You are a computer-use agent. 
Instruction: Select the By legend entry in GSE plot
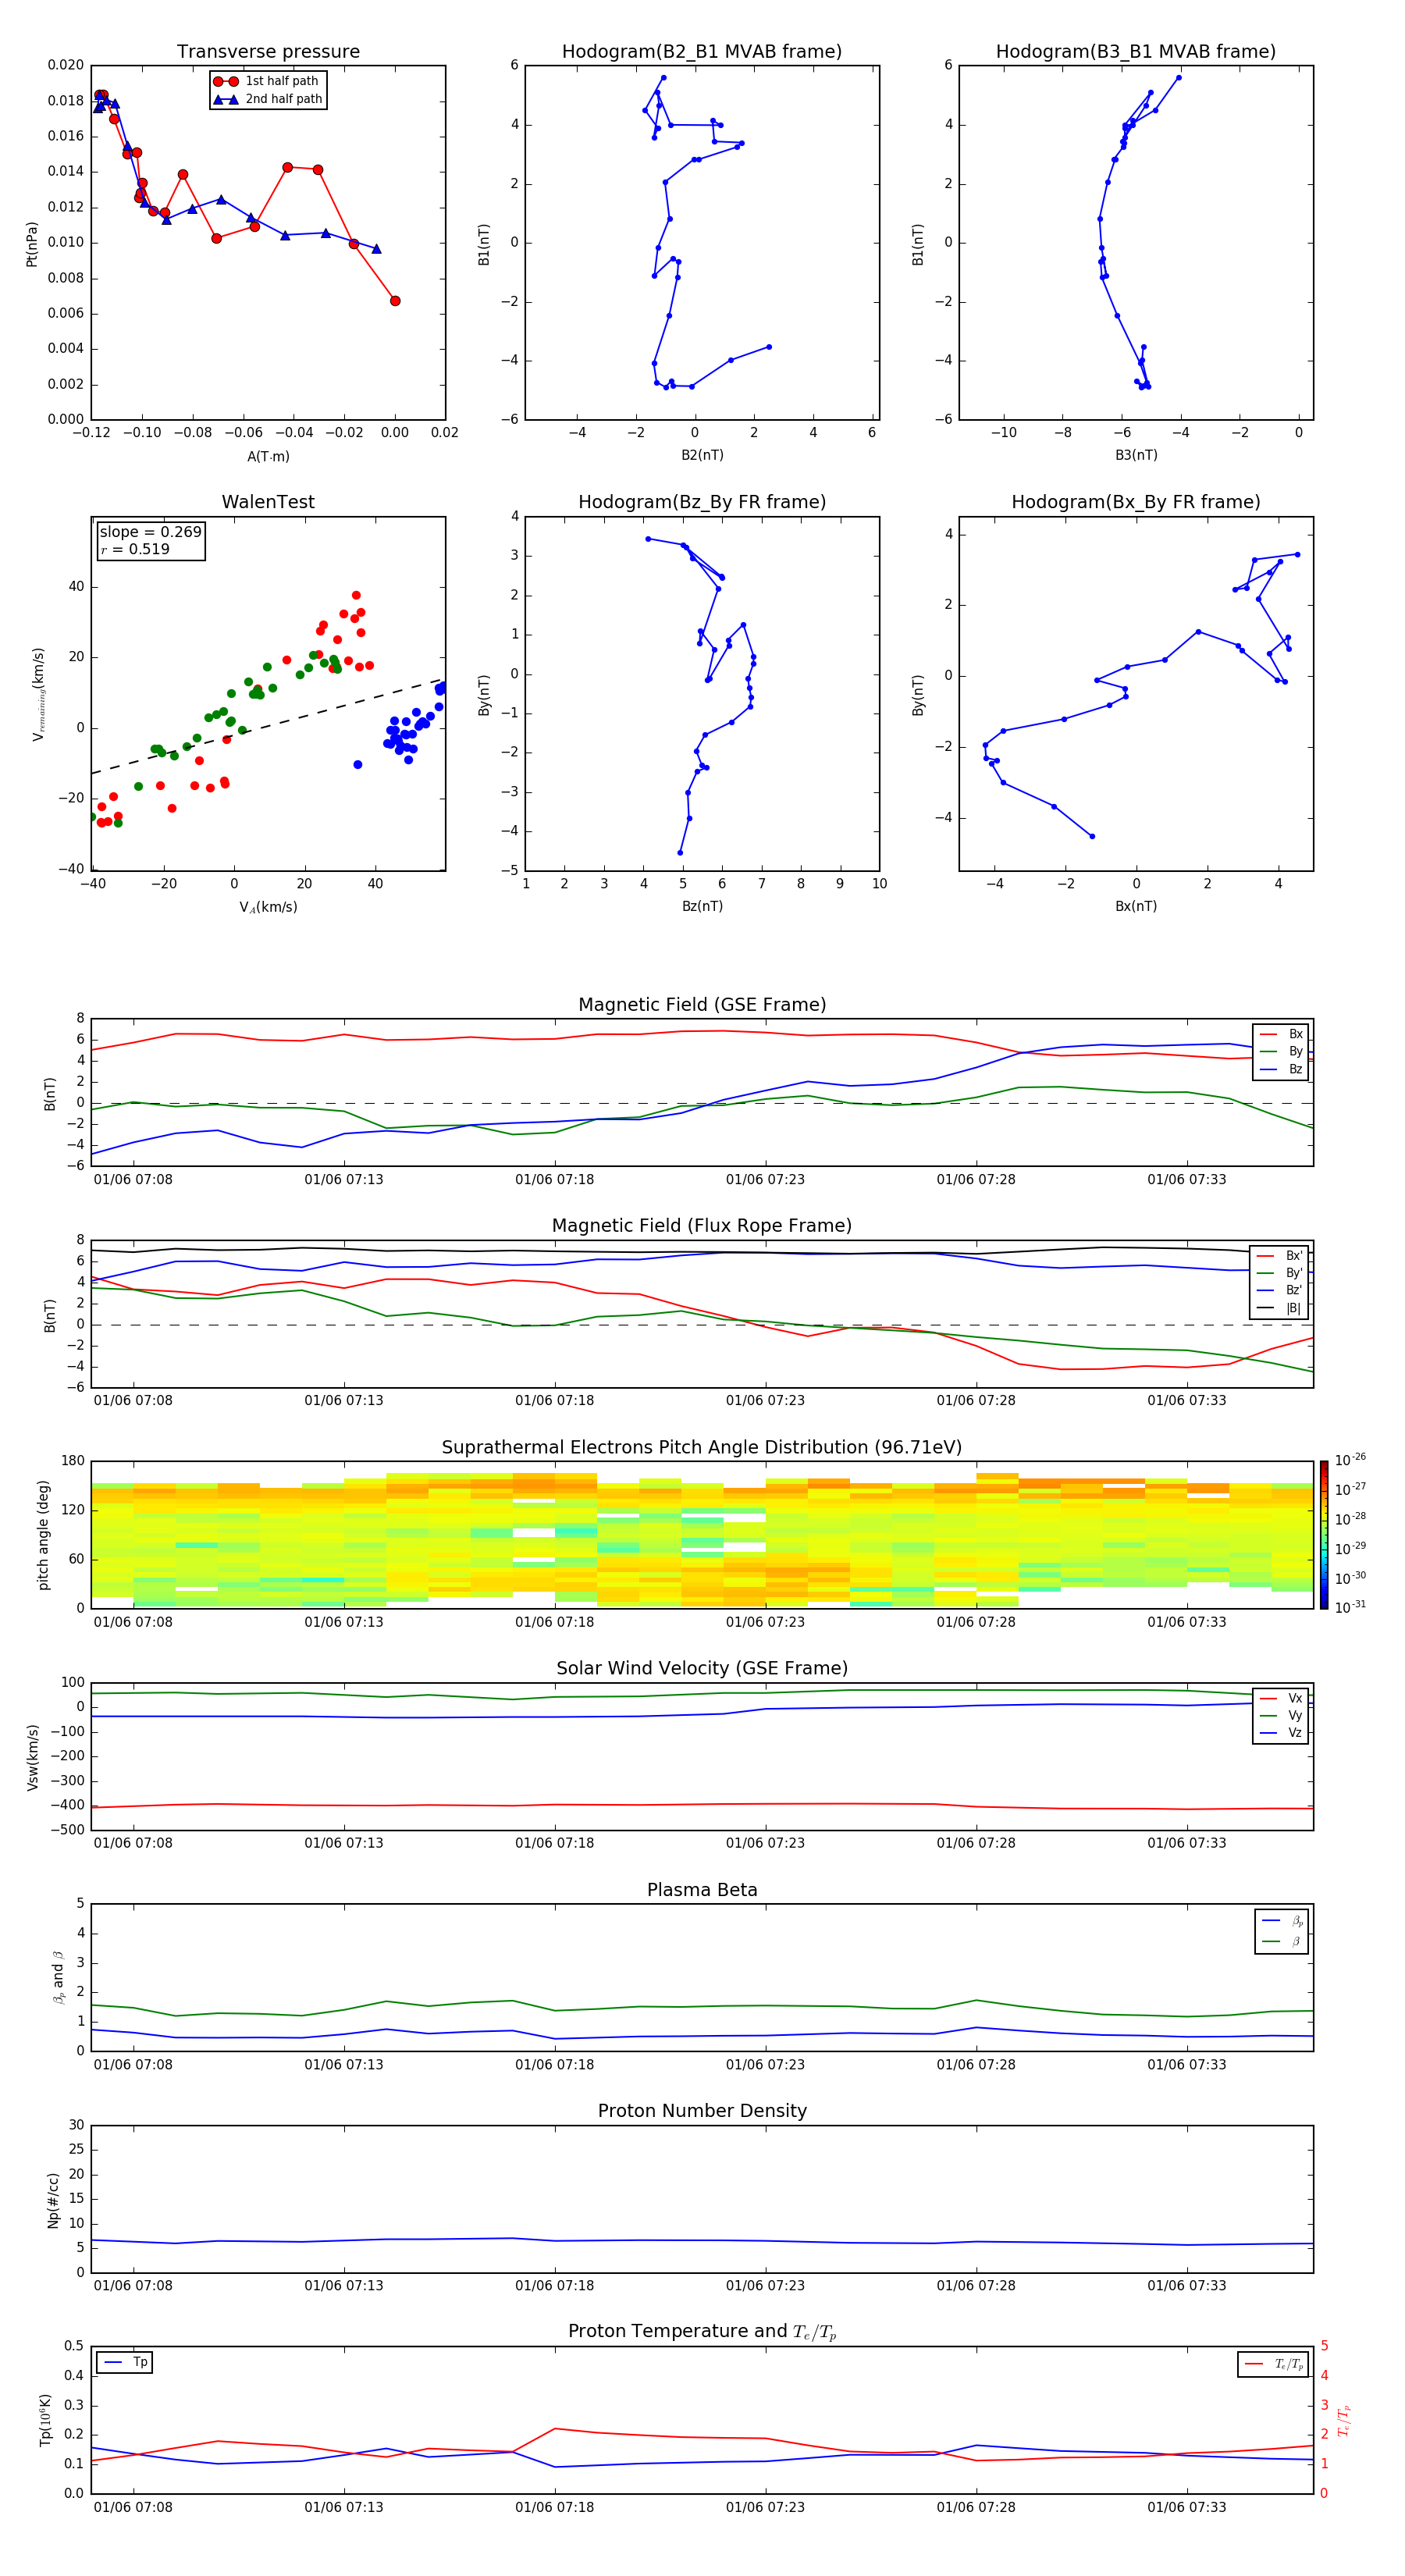1281,1052
